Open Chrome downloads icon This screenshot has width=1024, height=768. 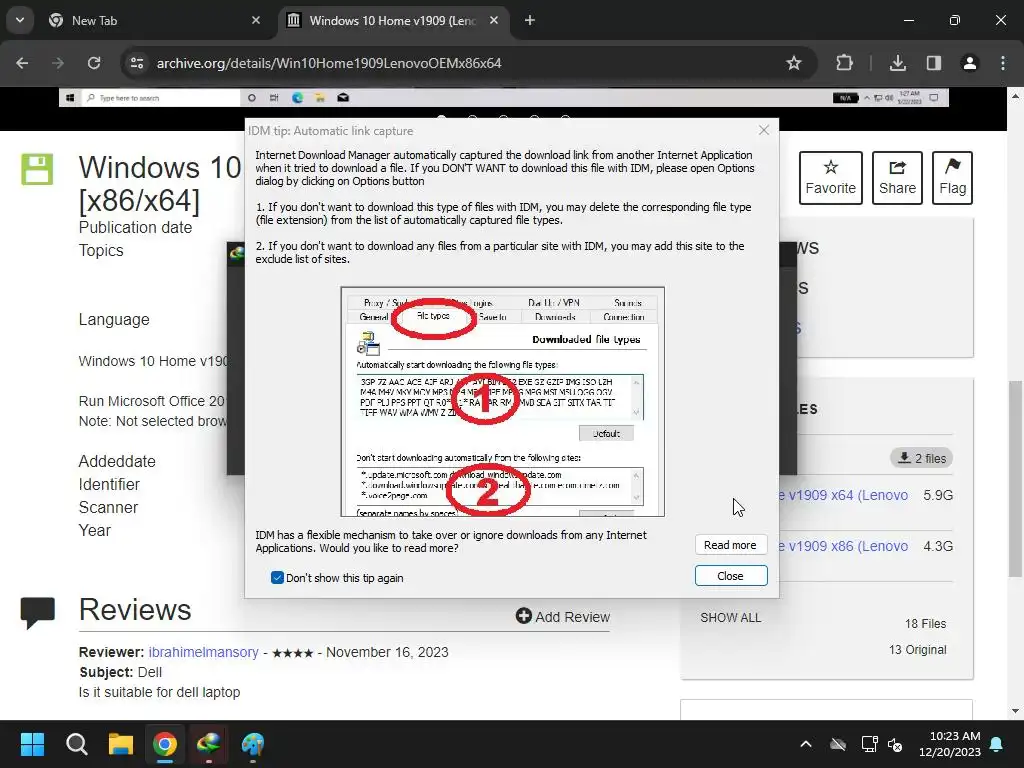click(x=897, y=63)
